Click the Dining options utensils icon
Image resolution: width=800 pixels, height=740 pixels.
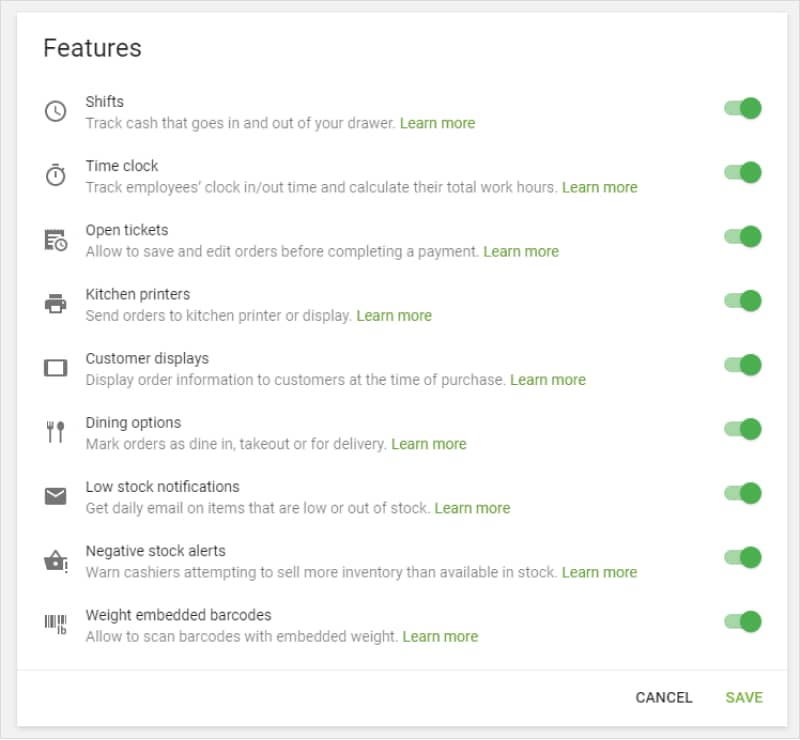(x=56, y=430)
